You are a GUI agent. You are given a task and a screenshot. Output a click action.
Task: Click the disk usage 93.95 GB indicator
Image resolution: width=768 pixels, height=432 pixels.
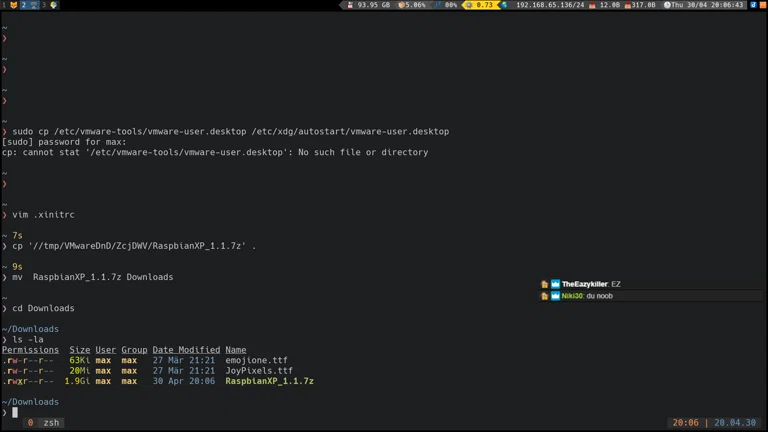368,5
